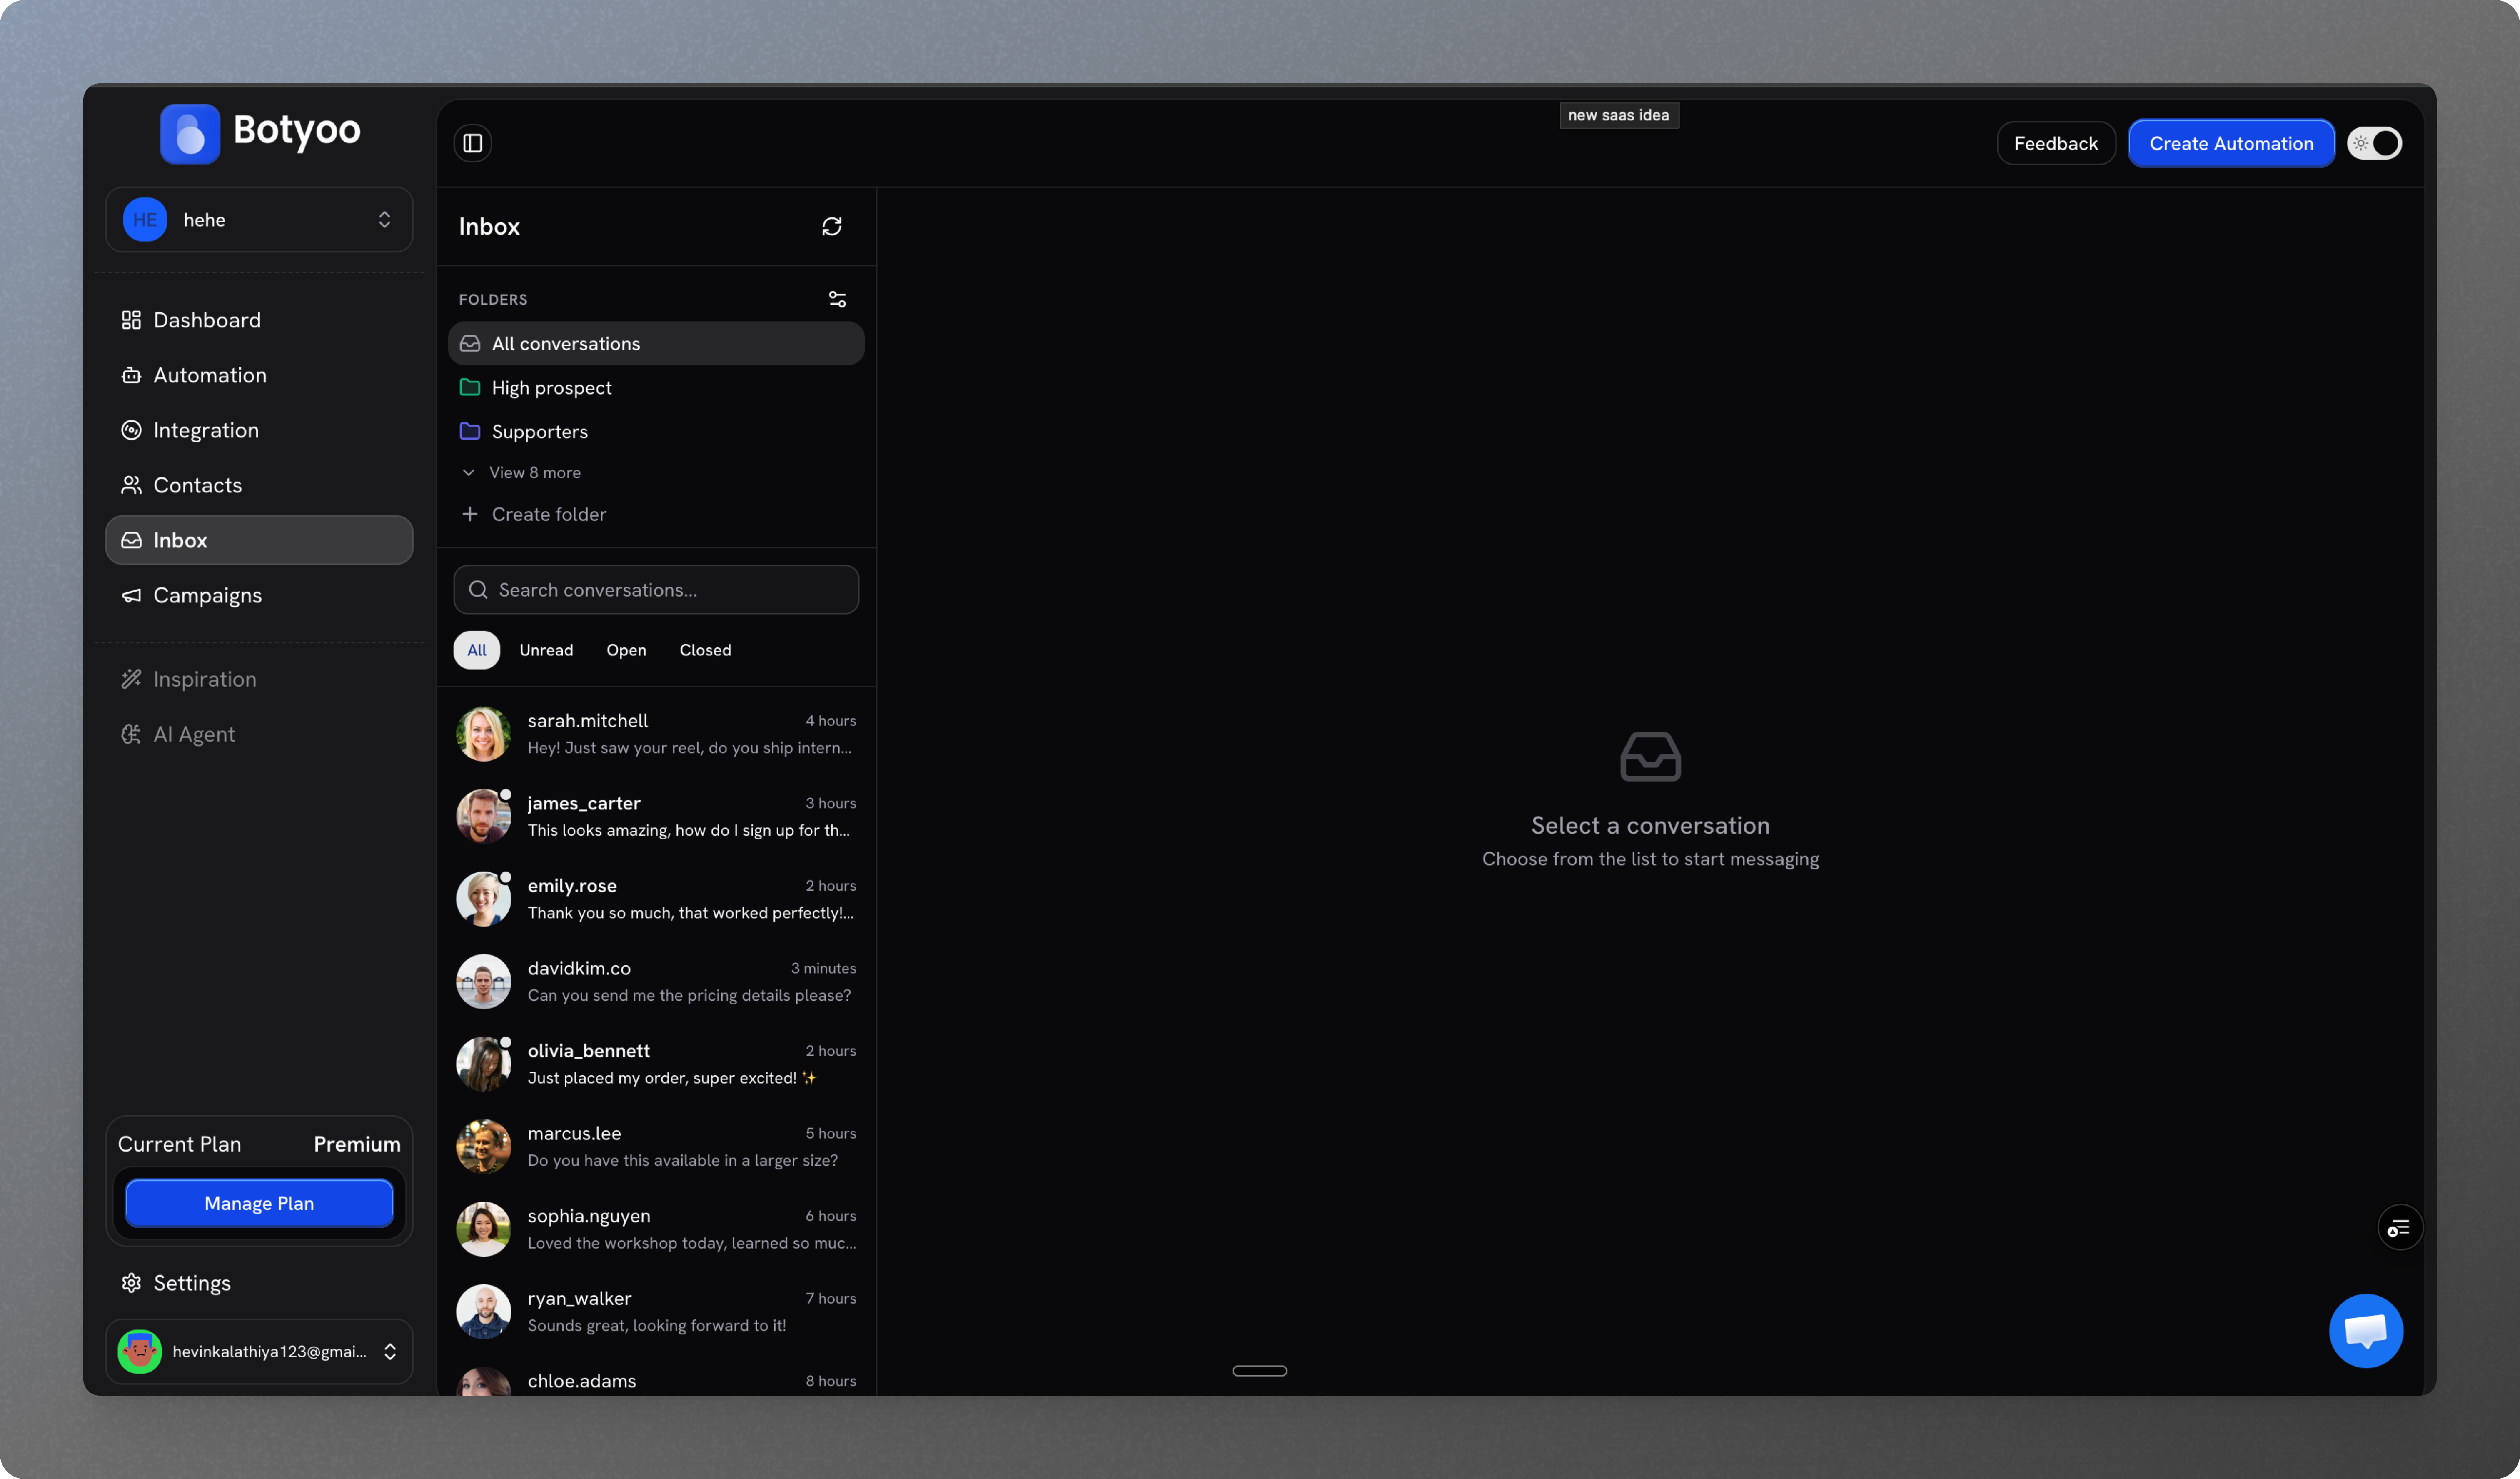Open Integration in the sidebar
This screenshot has height=1479, width=2520.
click(259, 430)
